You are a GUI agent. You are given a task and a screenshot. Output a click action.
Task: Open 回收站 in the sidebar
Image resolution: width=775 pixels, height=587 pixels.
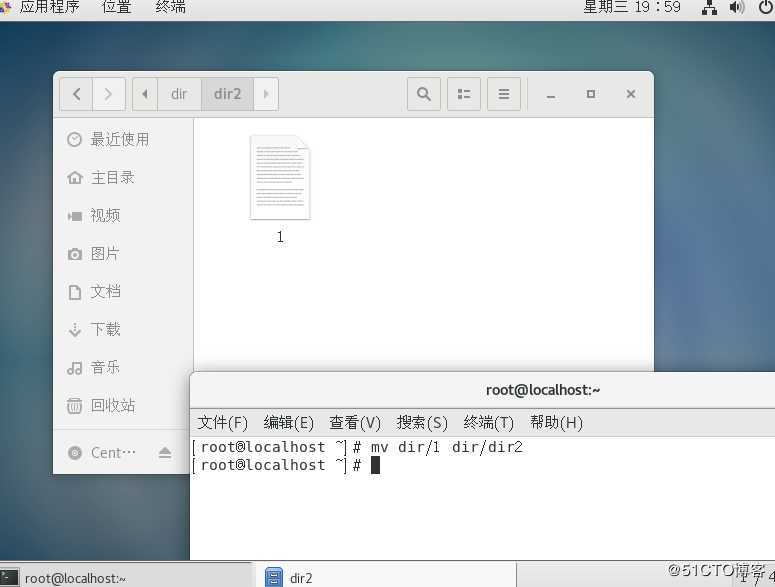(x=123, y=406)
